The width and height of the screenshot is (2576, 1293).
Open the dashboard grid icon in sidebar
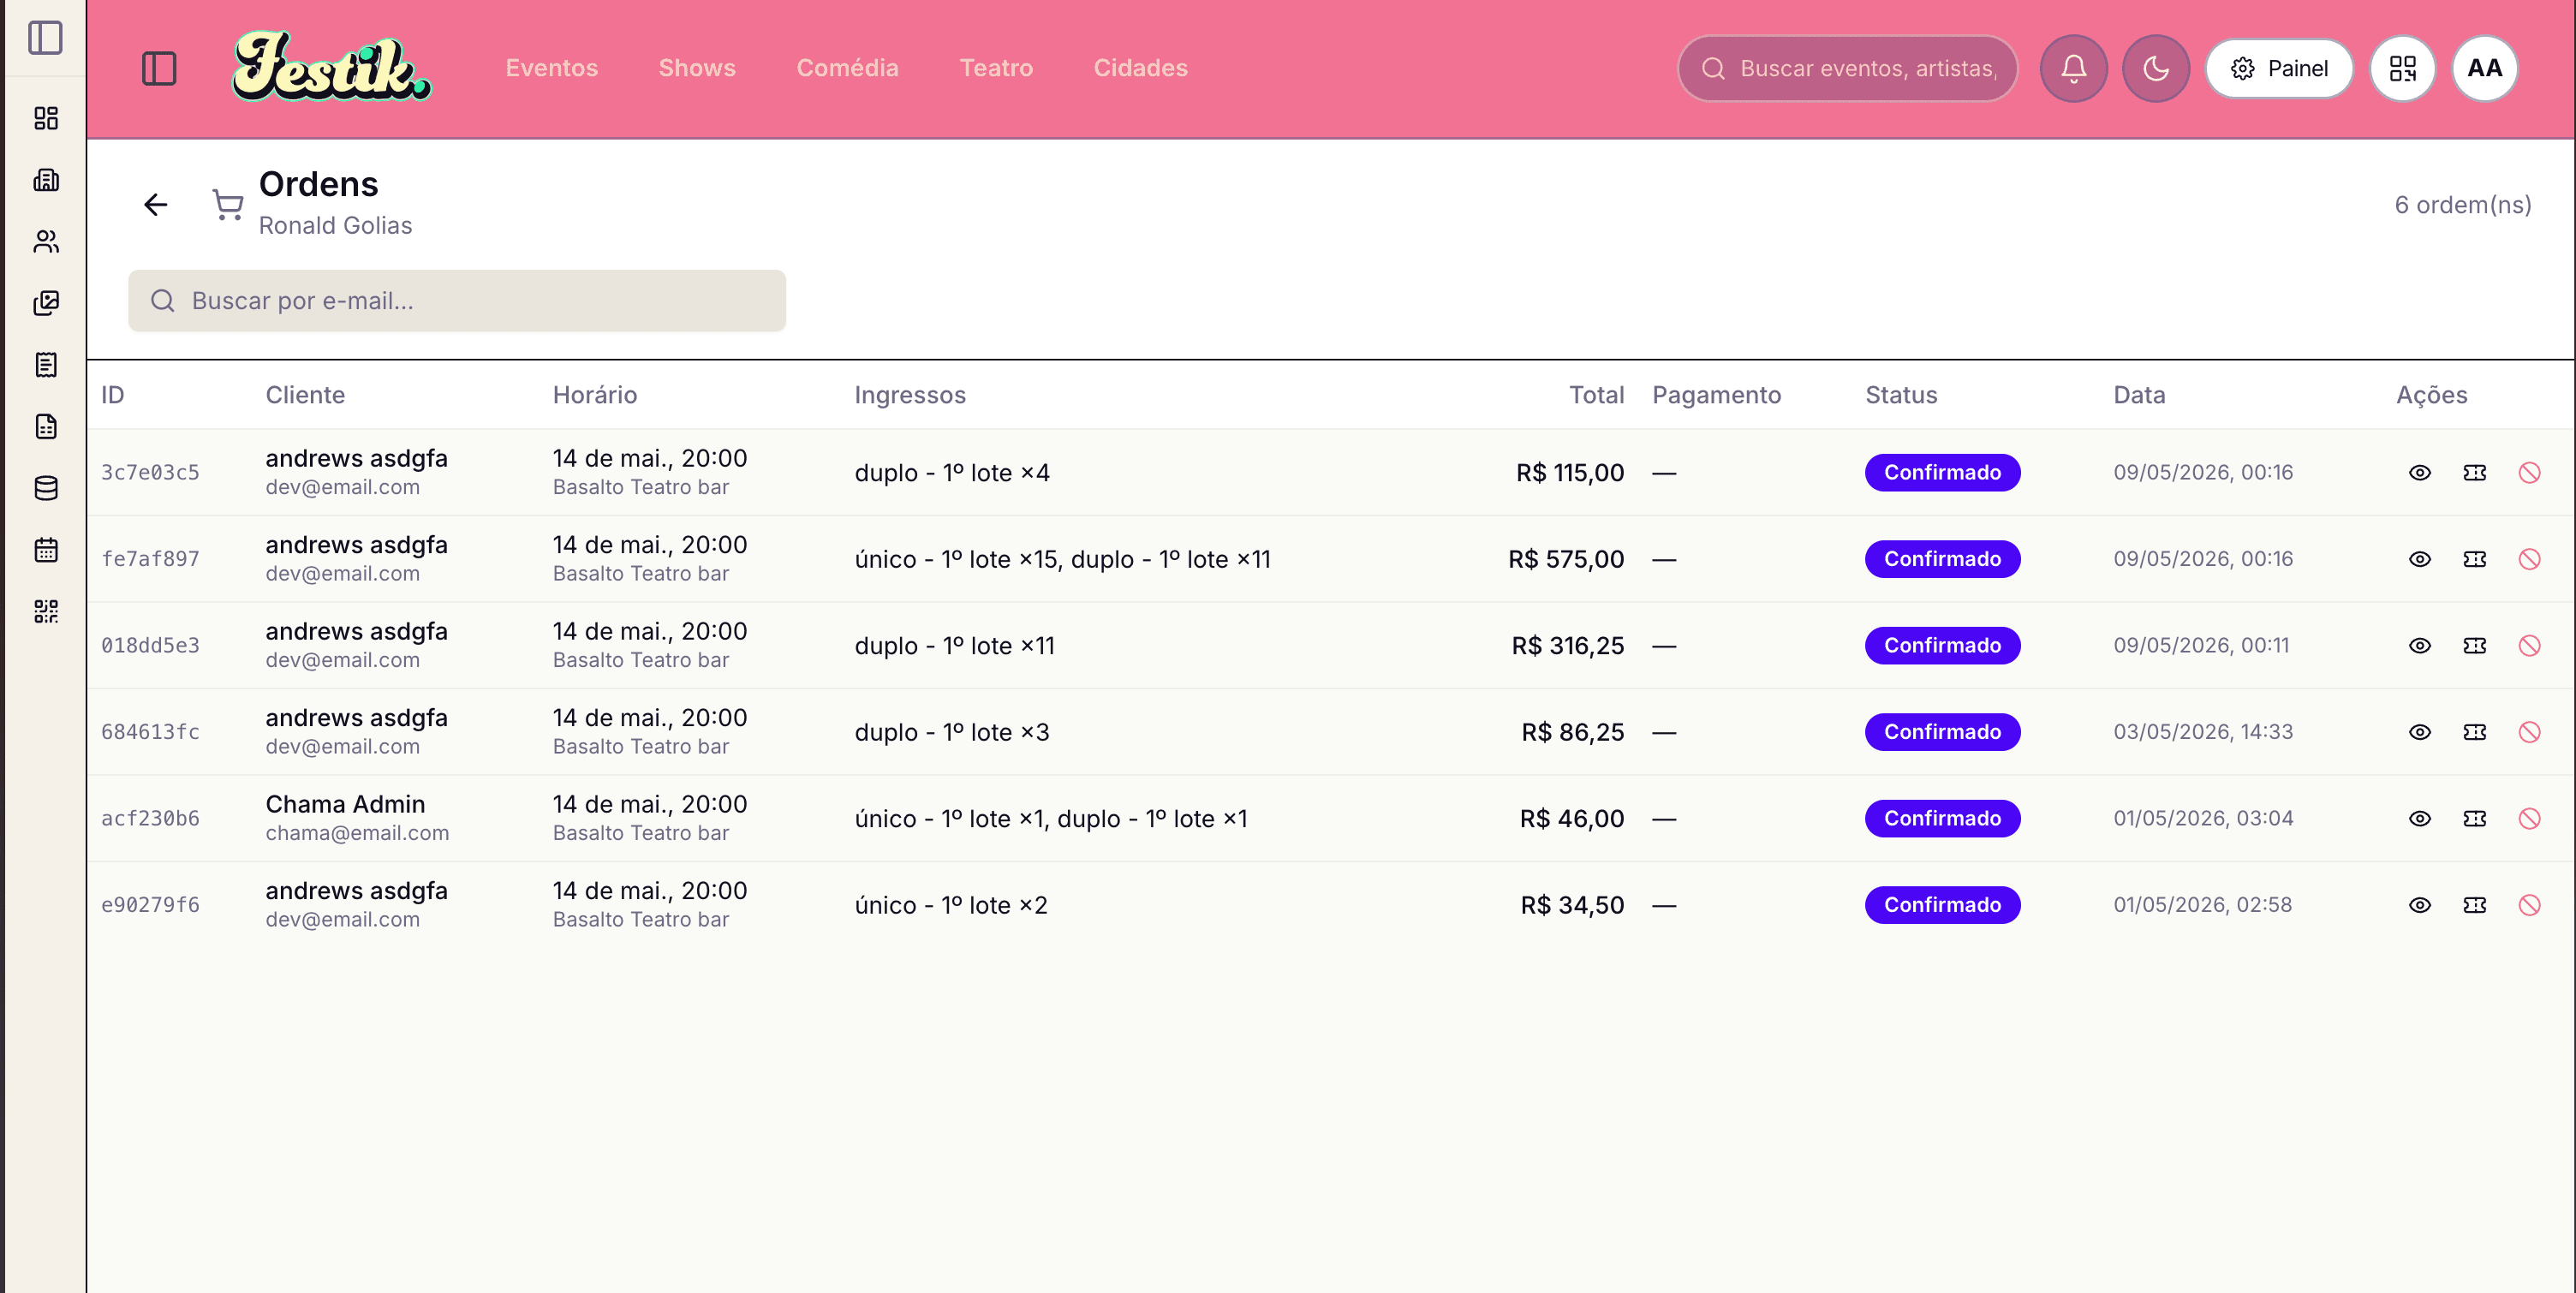coord(46,118)
